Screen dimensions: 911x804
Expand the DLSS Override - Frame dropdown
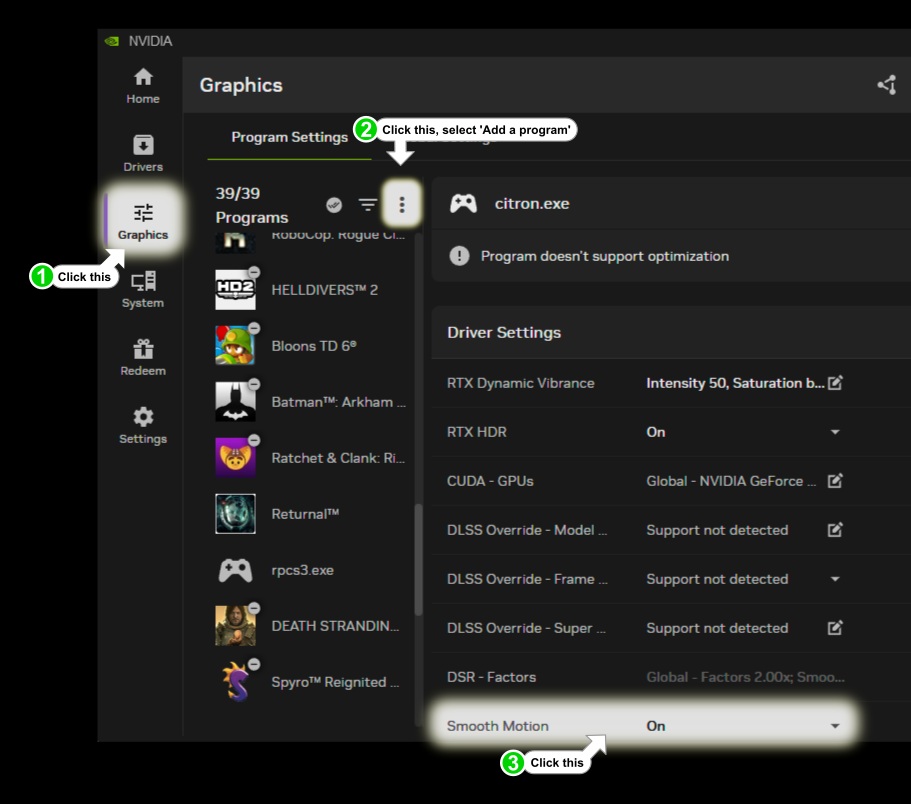click(x=835, y=579)
